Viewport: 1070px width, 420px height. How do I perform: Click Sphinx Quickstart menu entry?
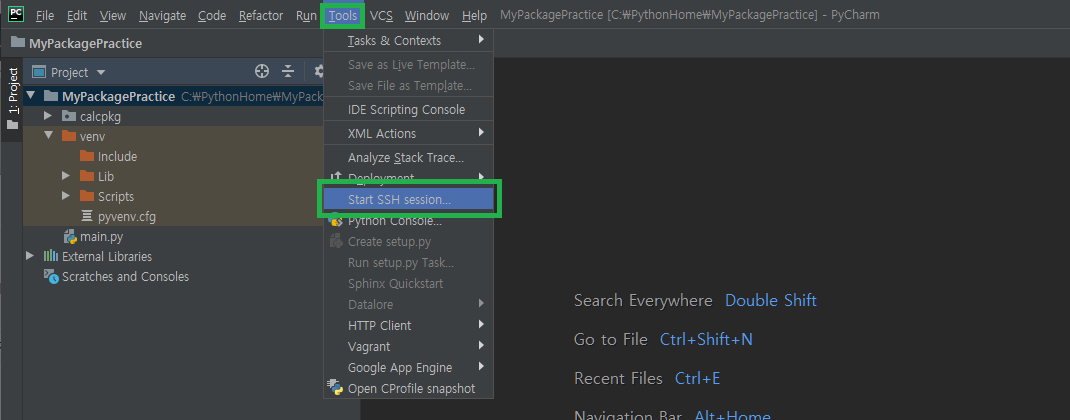(409, 283)
